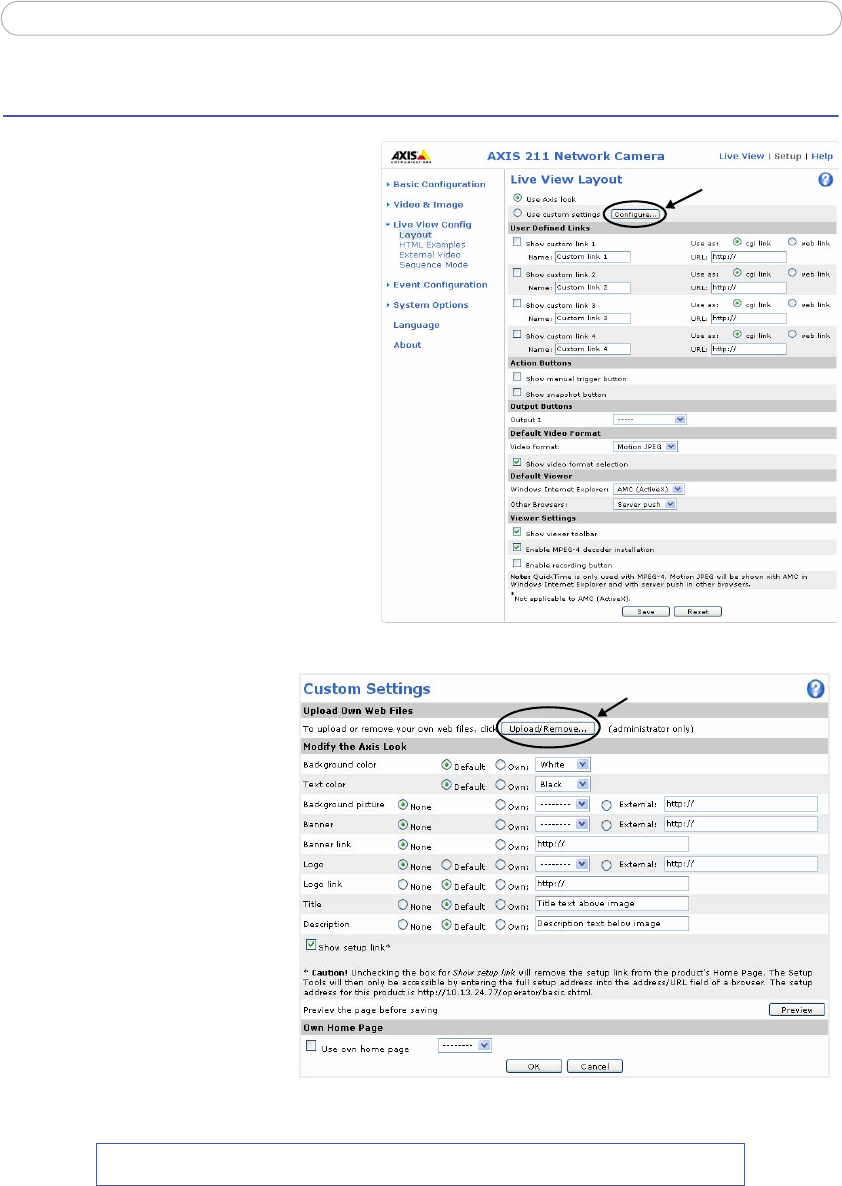This screenshot has height=1186, width=842.
Task: Click the Preview button
Action: tap(797, 1010)
